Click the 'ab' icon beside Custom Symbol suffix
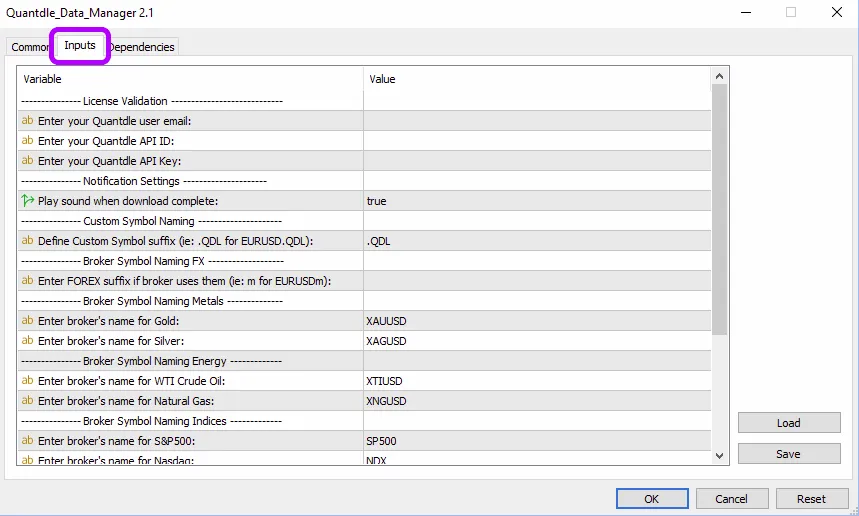Image resolution: width=859 pixels, height=516 pixels. [x=27, y=240]
